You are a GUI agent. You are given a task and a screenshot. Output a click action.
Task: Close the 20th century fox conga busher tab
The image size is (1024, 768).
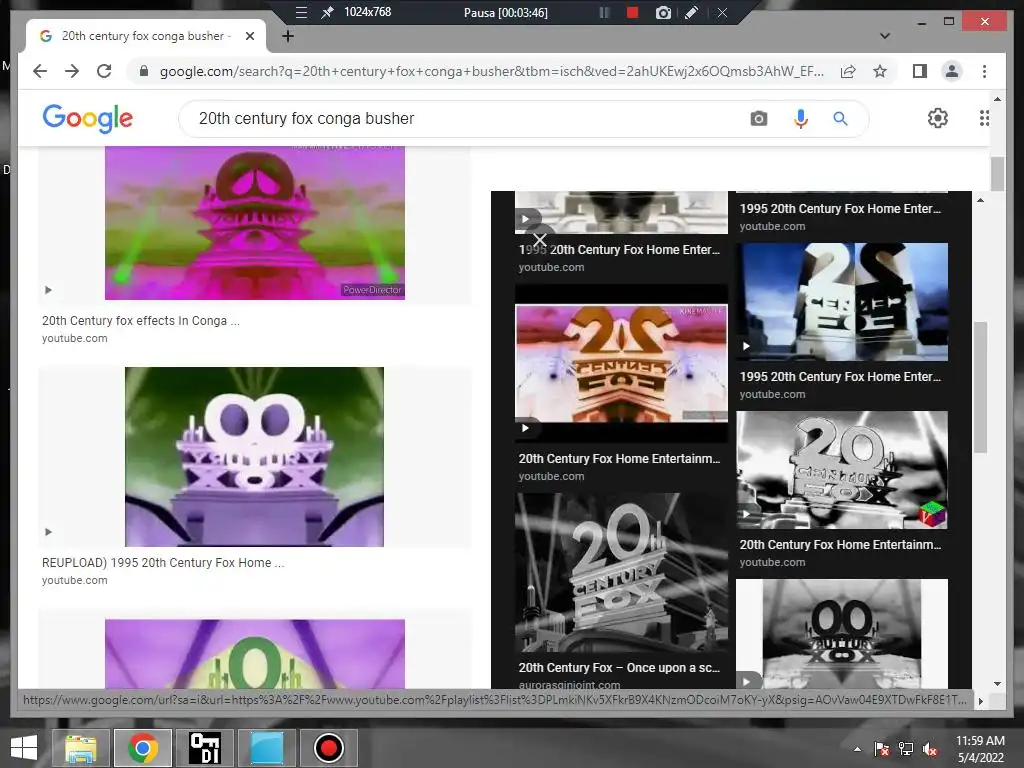click(249, 36)
